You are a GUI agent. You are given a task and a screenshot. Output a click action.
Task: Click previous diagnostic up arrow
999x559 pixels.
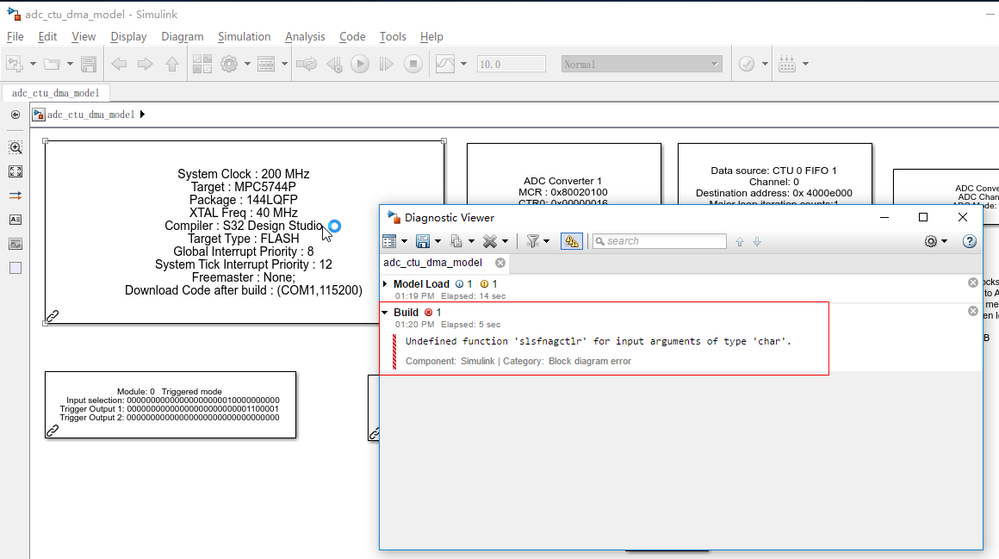[740, 242]
